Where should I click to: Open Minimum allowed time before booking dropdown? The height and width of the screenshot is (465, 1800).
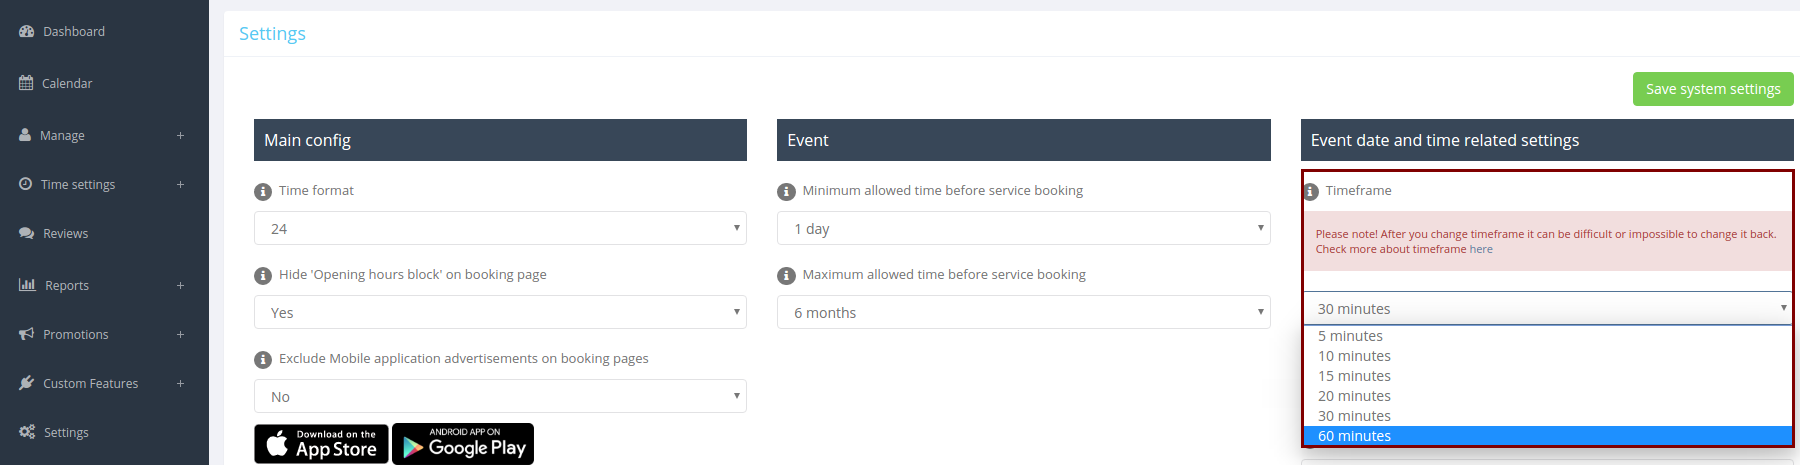[1023, 229]
